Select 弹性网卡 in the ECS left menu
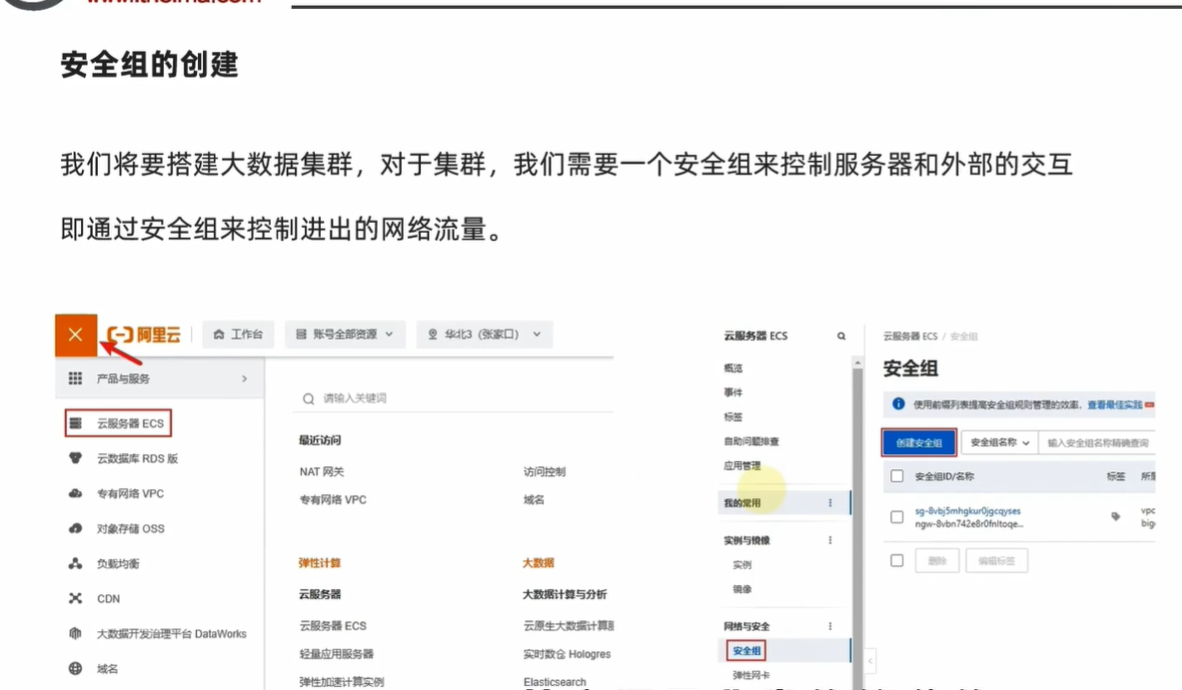Image resolution: width=1182 pixels, height=690 pixels. [751, 675]
